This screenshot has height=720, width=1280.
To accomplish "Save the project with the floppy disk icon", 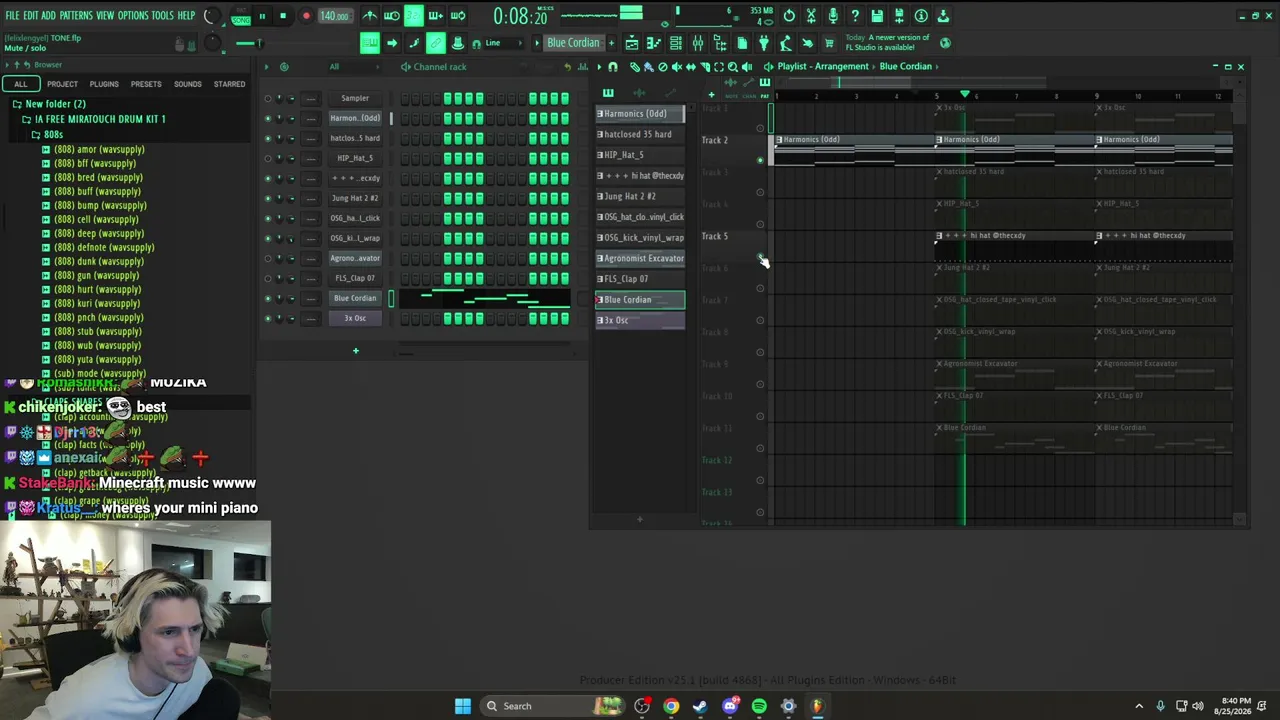I will 877,16.
